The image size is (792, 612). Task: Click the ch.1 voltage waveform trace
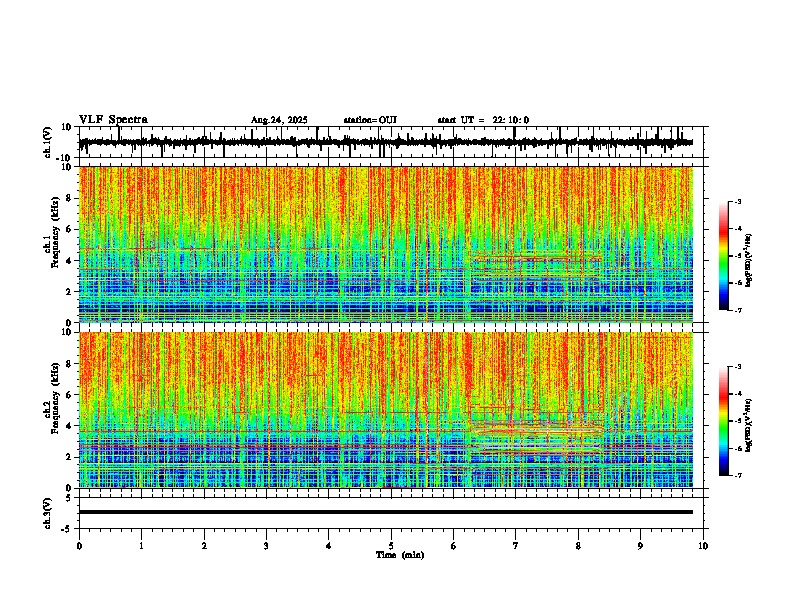tap(385, 143)
